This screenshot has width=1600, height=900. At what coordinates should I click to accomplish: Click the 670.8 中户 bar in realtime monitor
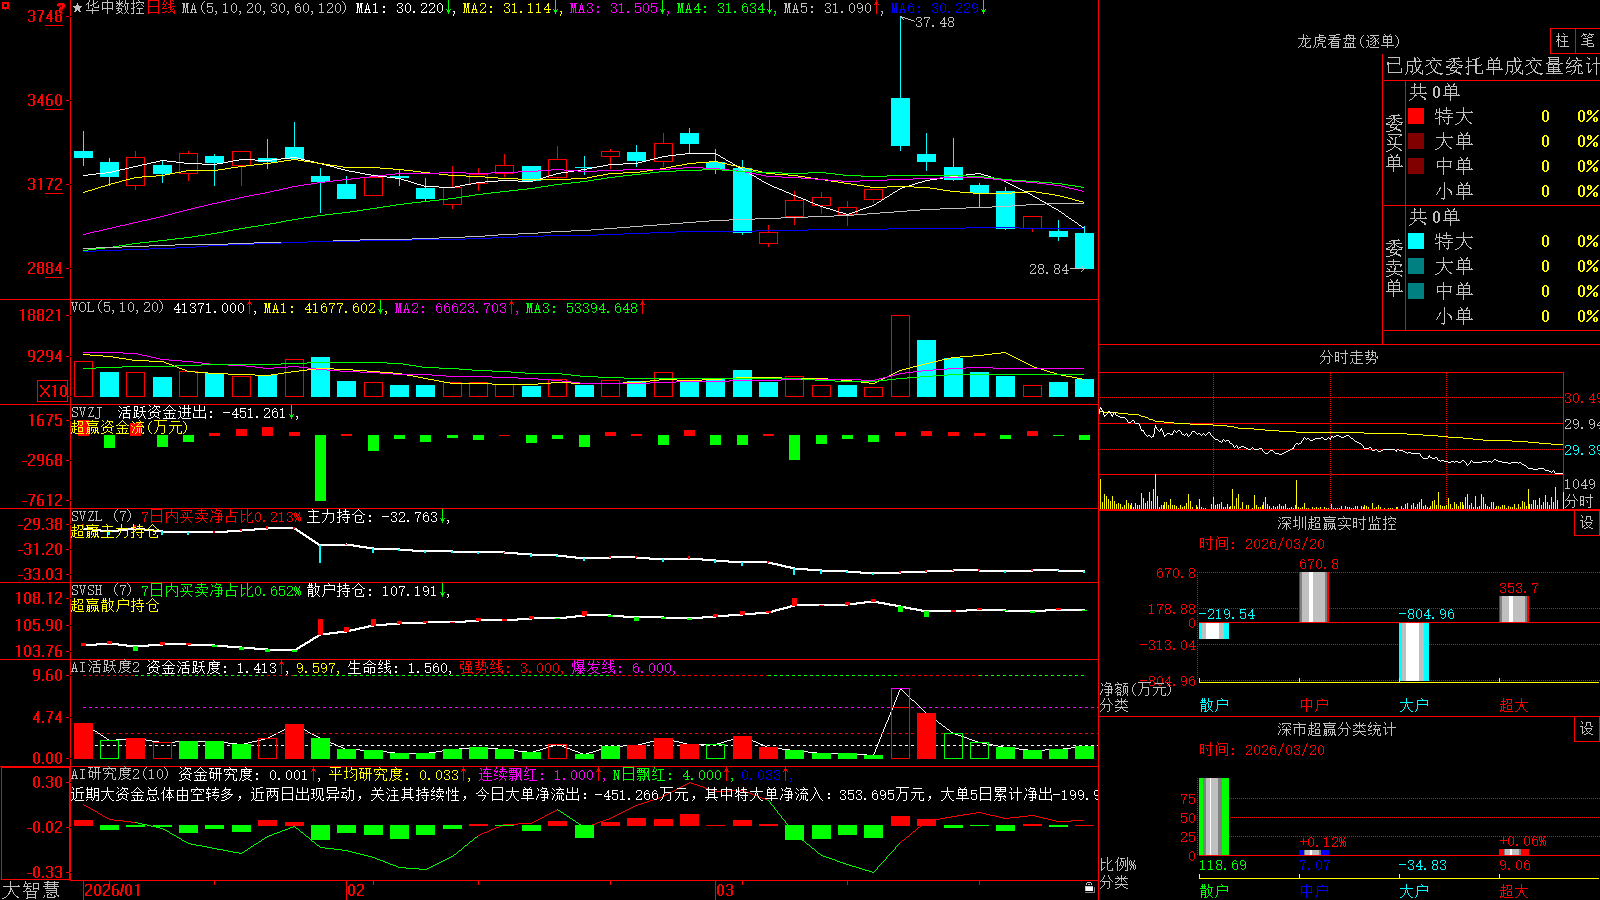pyautogui.click(x=1314, y=597)
